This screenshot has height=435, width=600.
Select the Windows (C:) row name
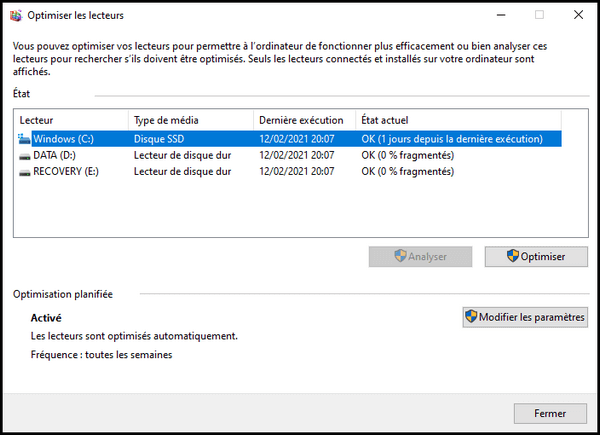(x=64, y=139)
